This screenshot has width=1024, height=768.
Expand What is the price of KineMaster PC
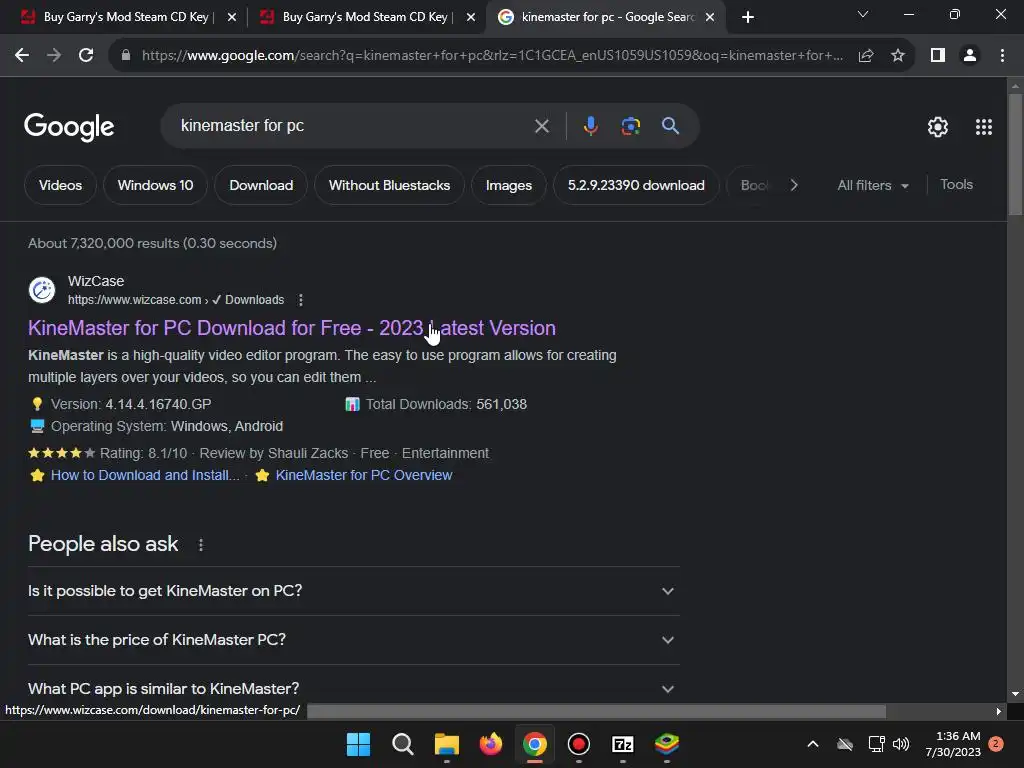(x=354, y=640)
